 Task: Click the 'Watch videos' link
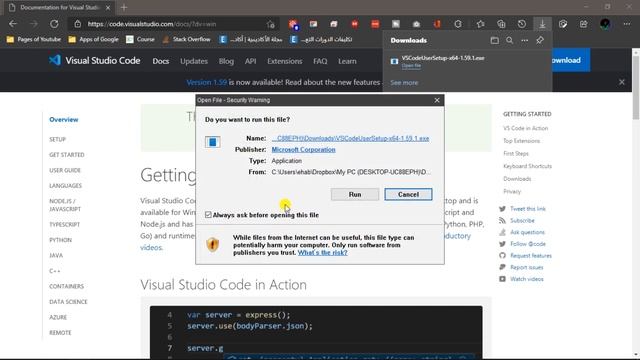[527, 279]
